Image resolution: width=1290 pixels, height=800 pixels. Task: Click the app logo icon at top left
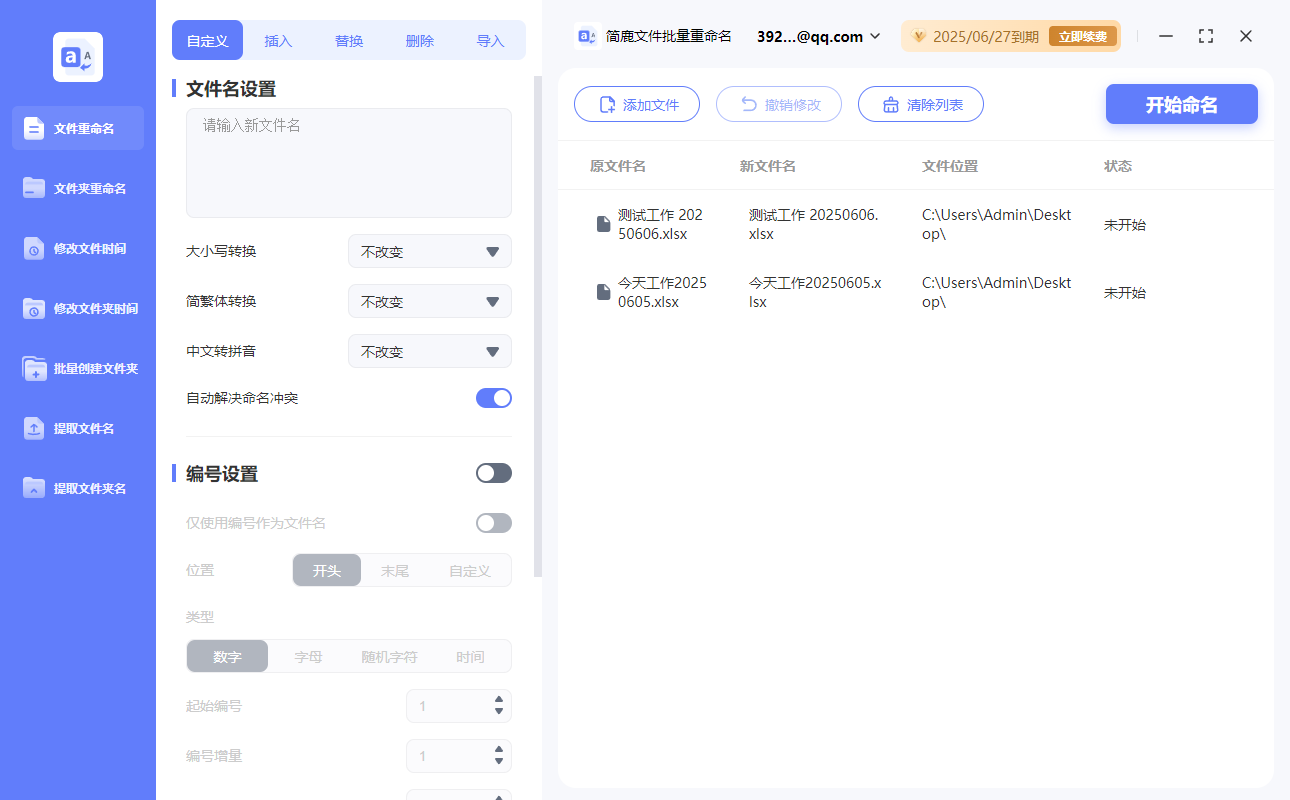click(x=77, y=56)
